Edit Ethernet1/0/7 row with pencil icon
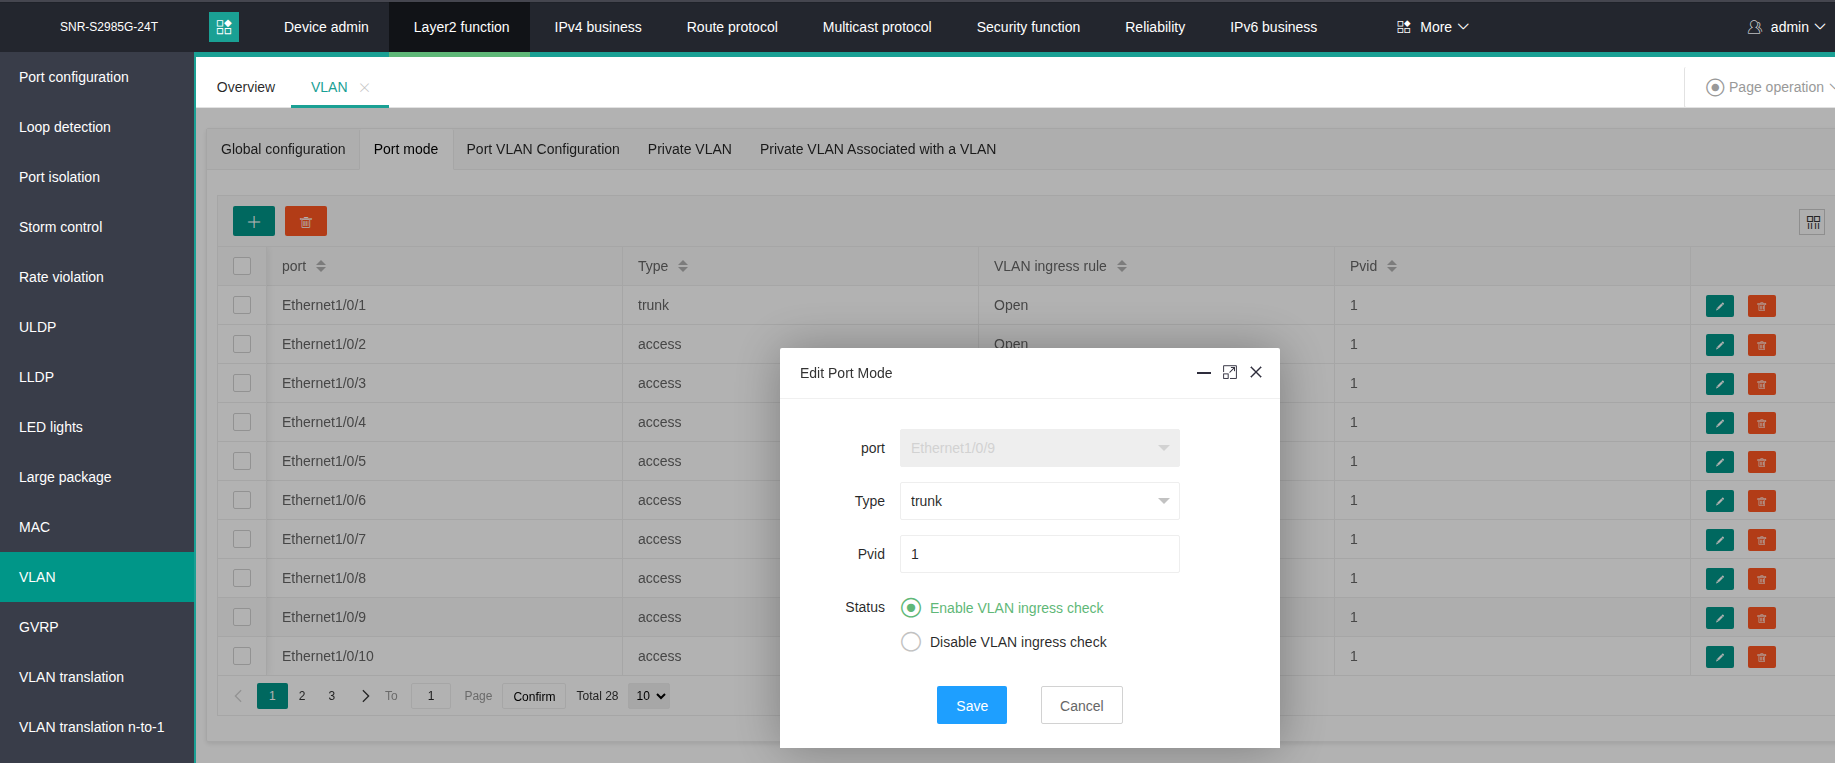The height and width of the screenshot is (763, 1835). [1720, 540]
